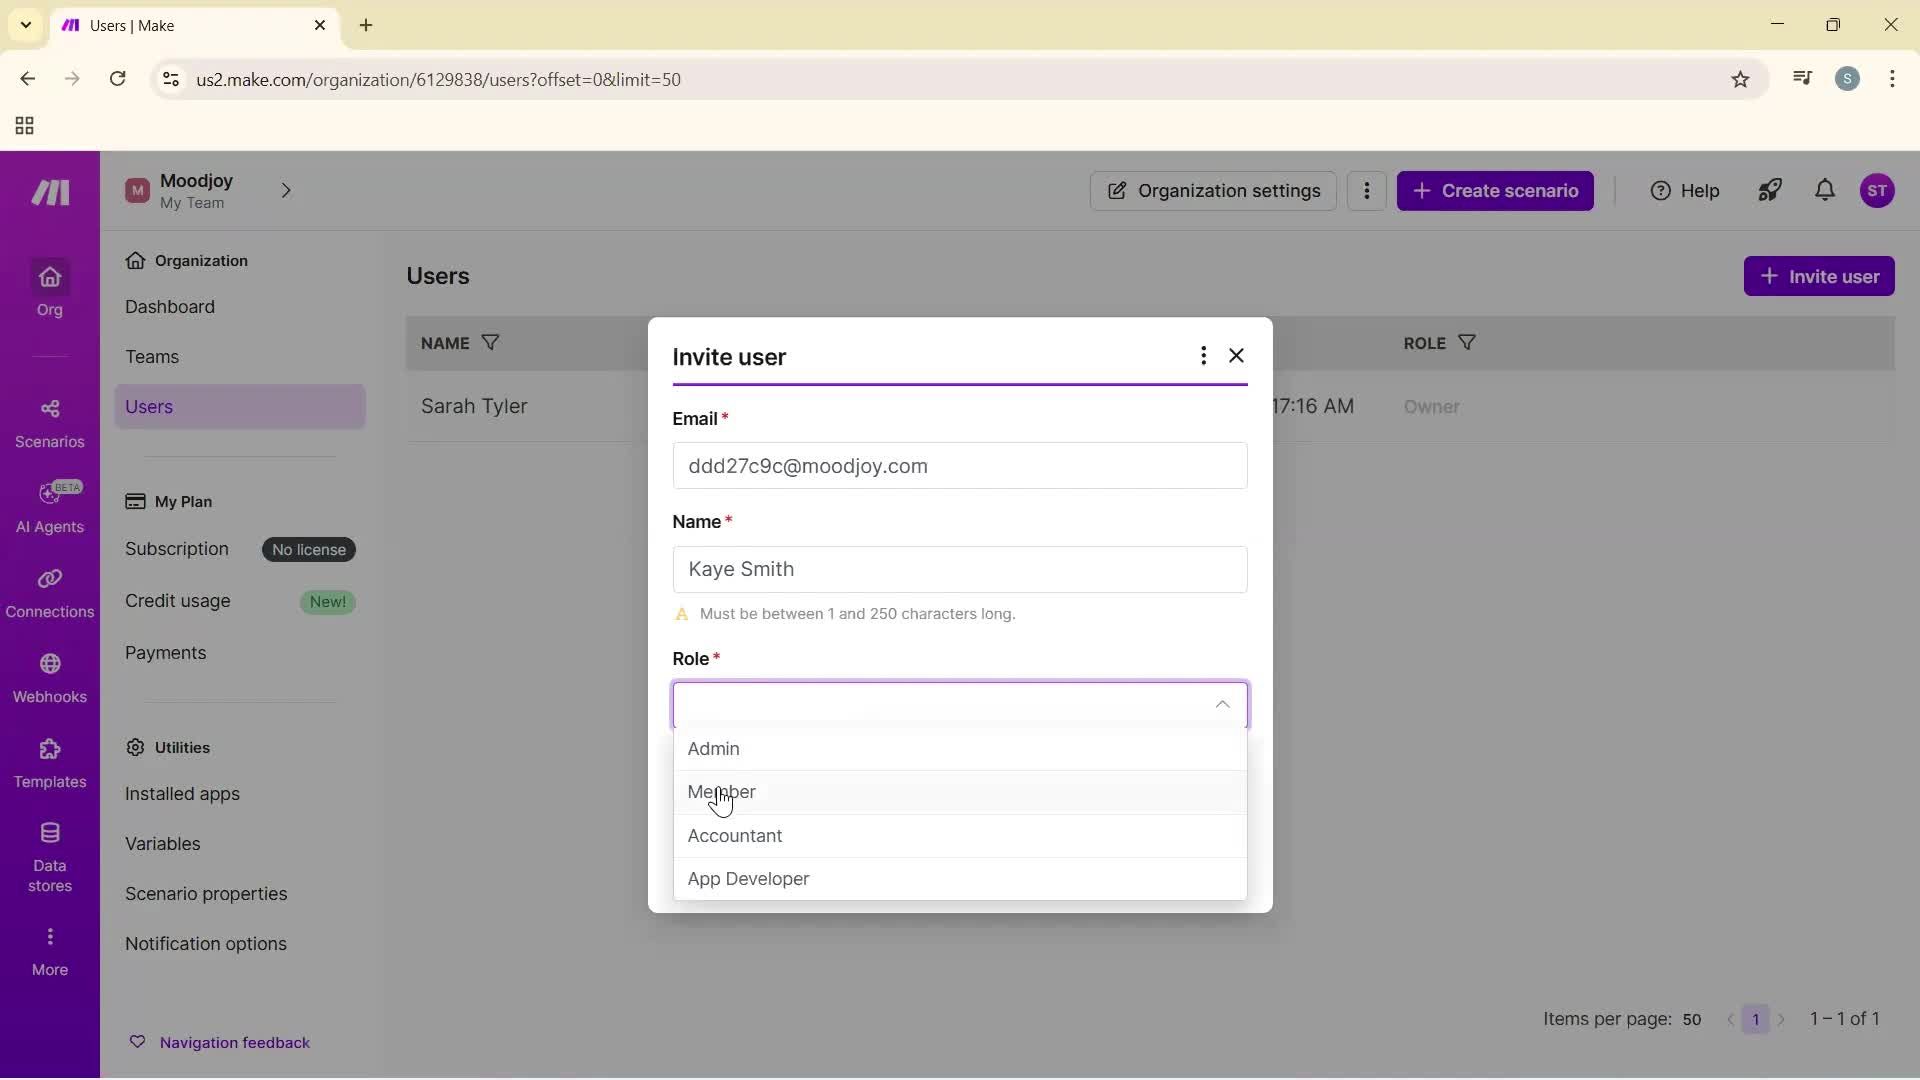Screen dimensions: 1920x1080
Task: Open the Templates section
Action: point(49,765)
